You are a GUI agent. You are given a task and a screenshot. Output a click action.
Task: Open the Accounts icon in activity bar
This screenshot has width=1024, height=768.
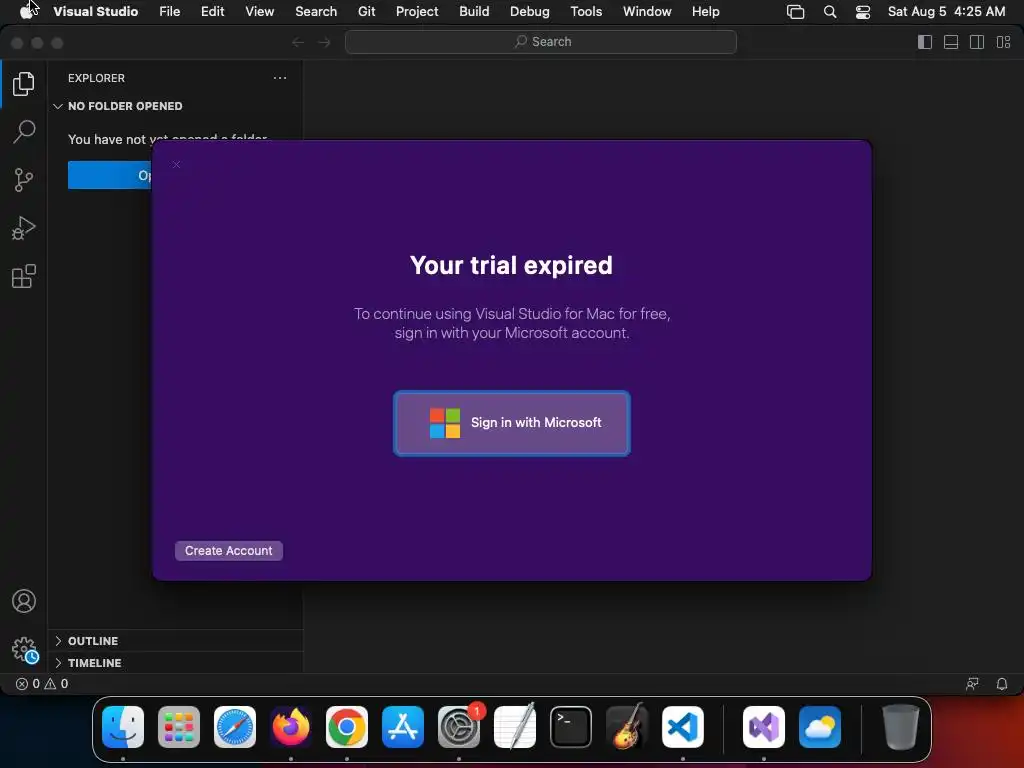(24, 601)
